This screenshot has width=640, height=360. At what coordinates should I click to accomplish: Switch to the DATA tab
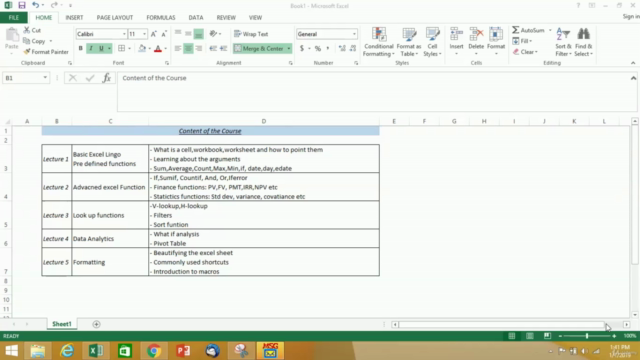coord(196,18)
